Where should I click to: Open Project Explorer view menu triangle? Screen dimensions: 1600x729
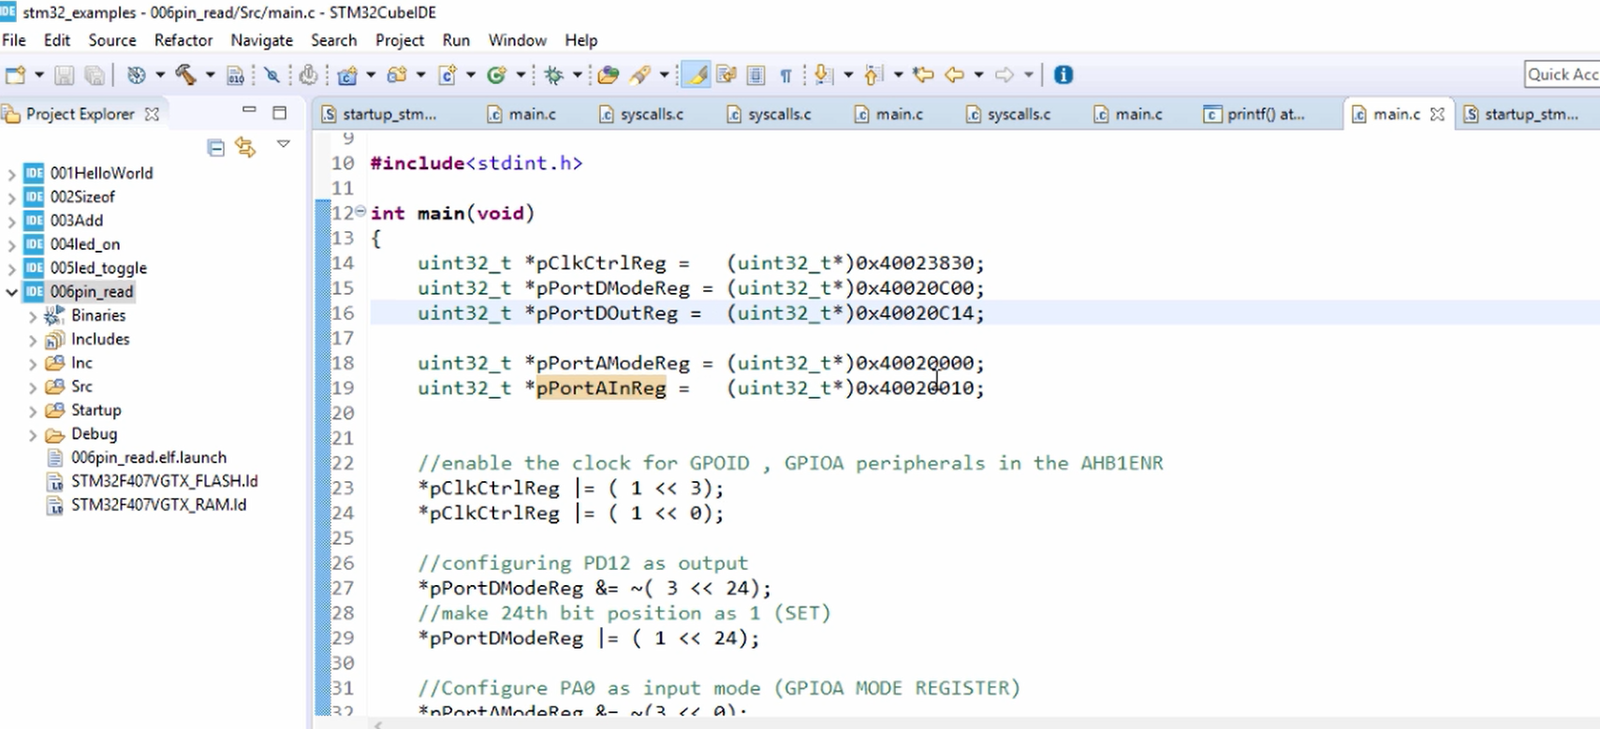[x=284, y=145]
